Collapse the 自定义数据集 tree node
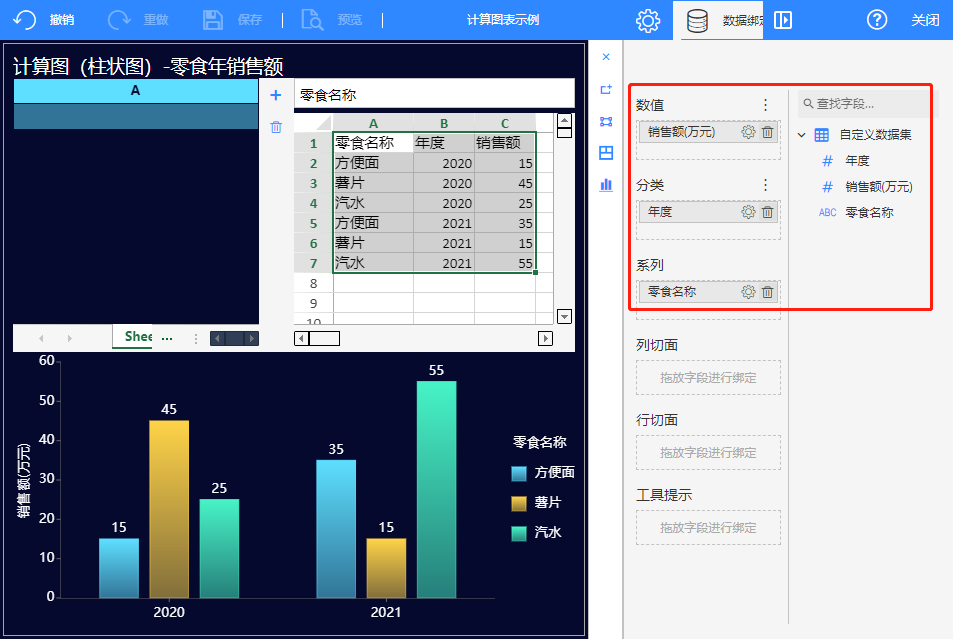The image size is (953, 639). (x=802, y=135)
